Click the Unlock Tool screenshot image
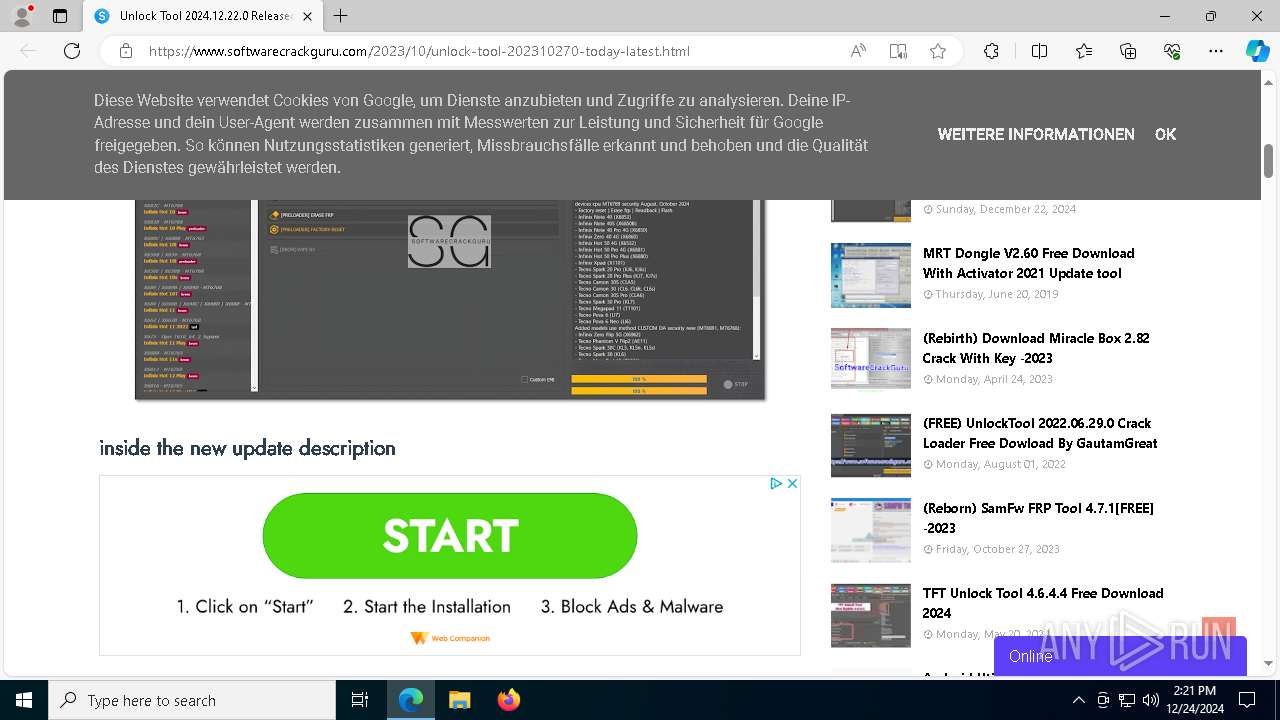 (x=450, y=298)
